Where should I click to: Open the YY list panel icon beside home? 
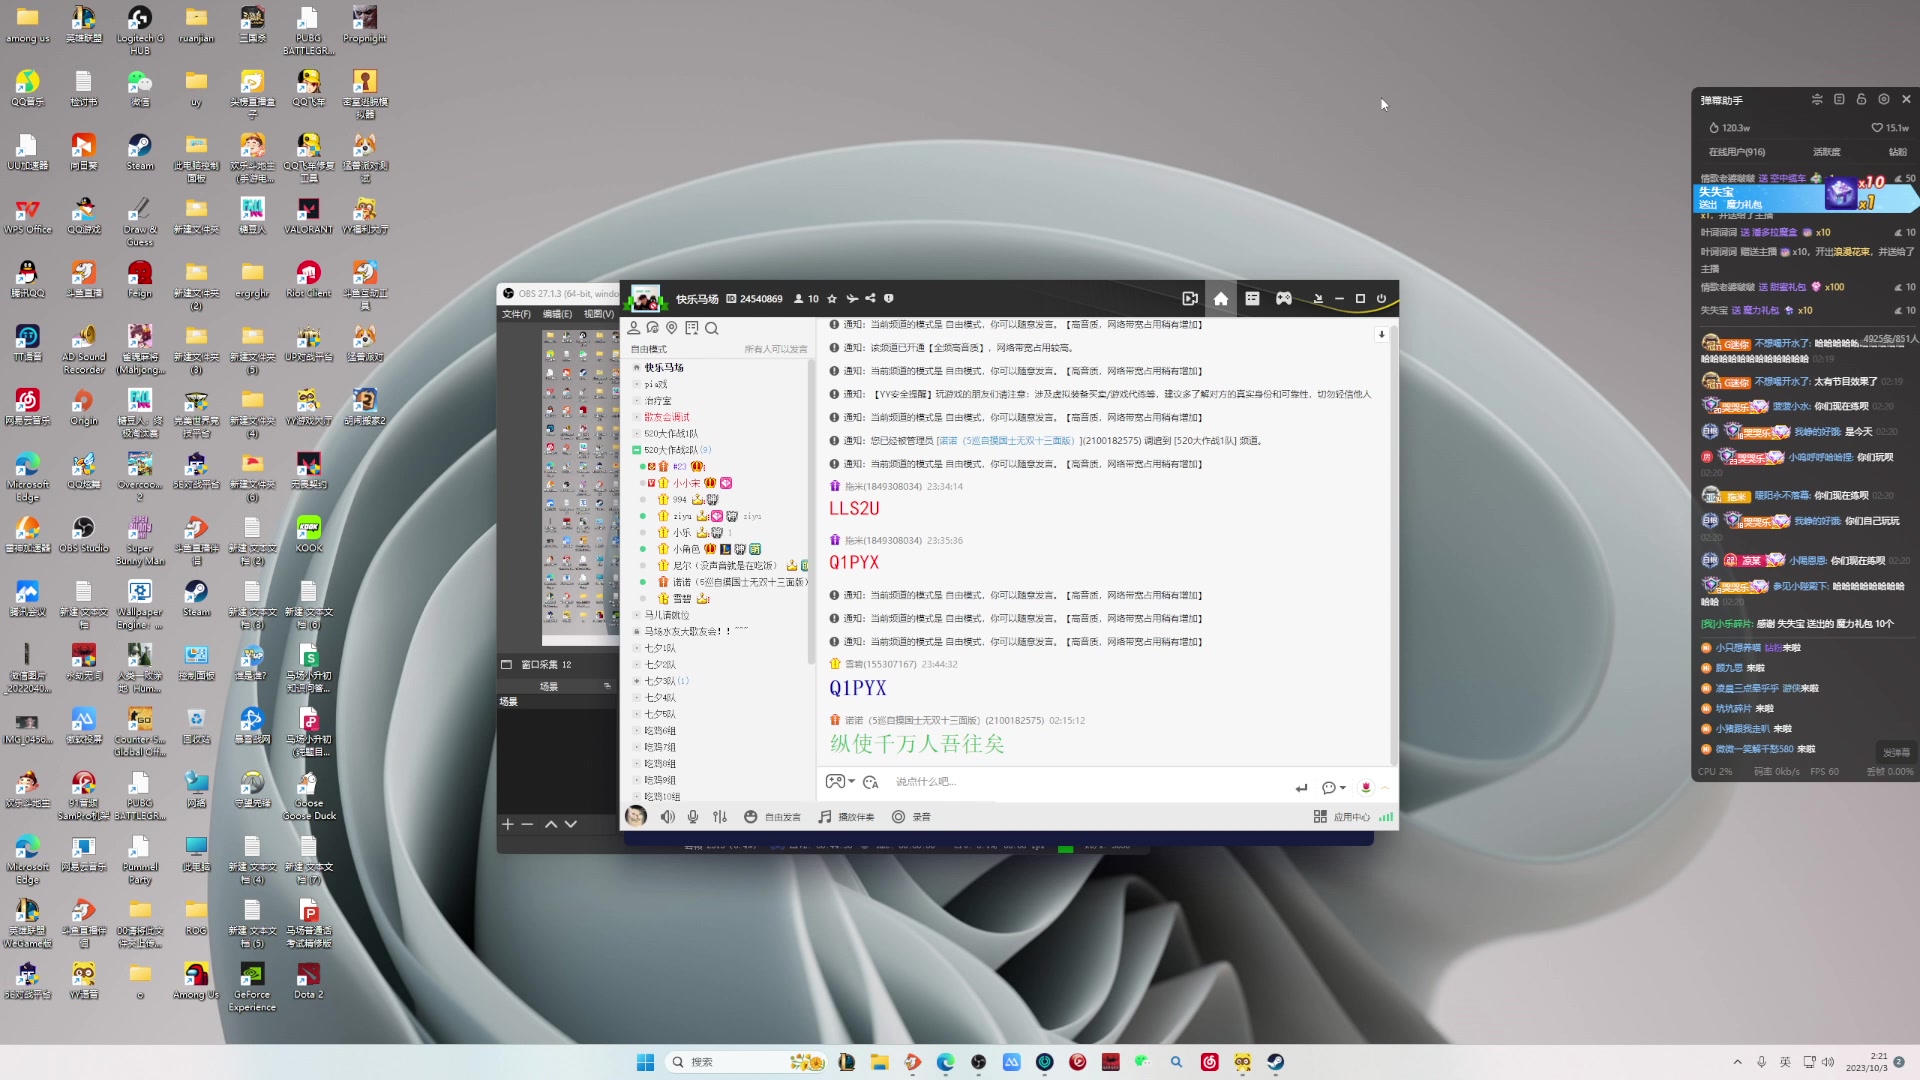(1252, 298)
